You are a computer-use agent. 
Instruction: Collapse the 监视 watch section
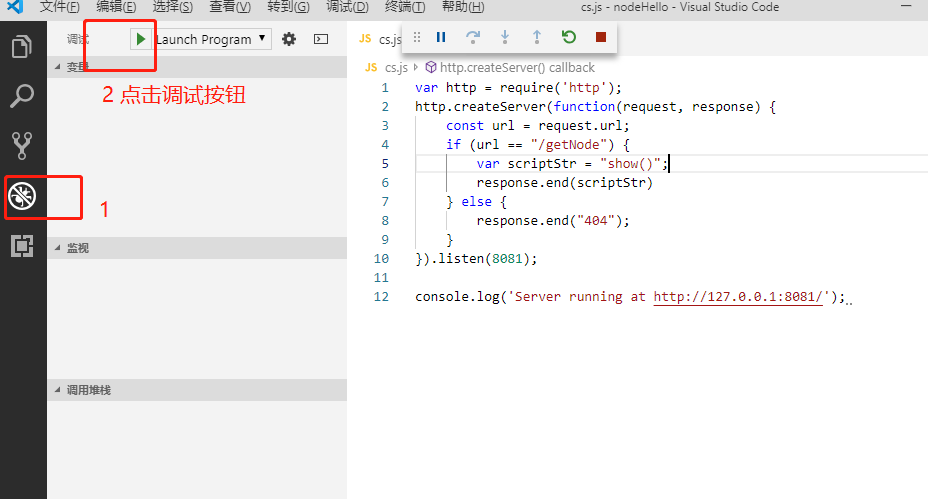pyautogui.click(x=196, y=248)
